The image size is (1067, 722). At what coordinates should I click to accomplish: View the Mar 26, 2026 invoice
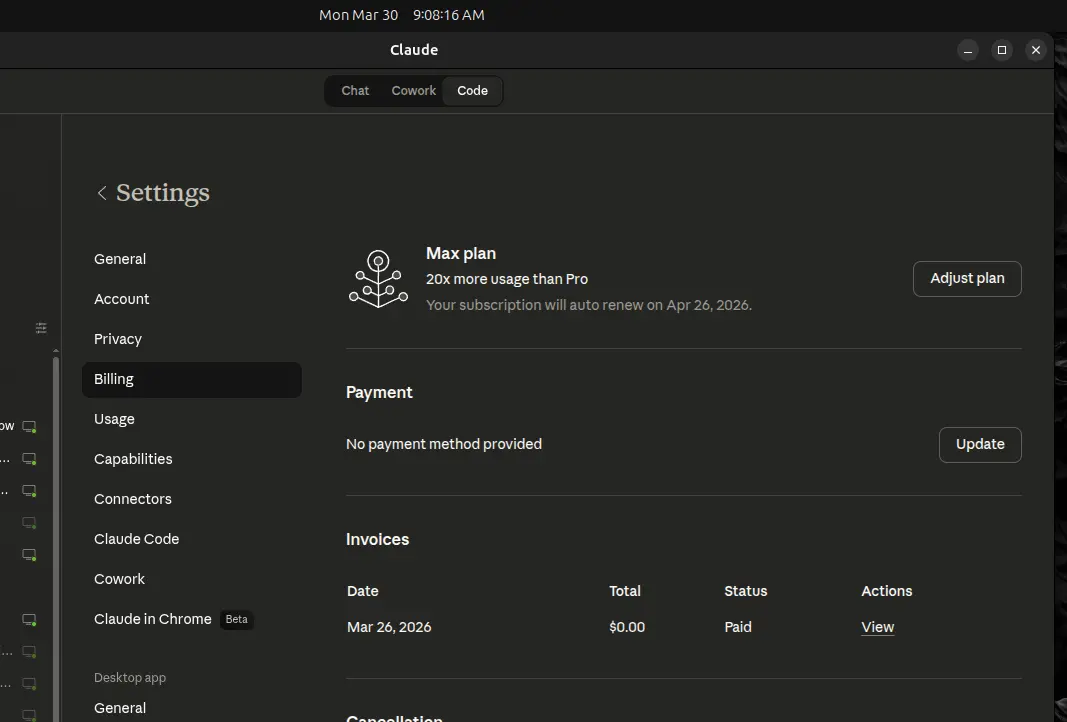878,627
